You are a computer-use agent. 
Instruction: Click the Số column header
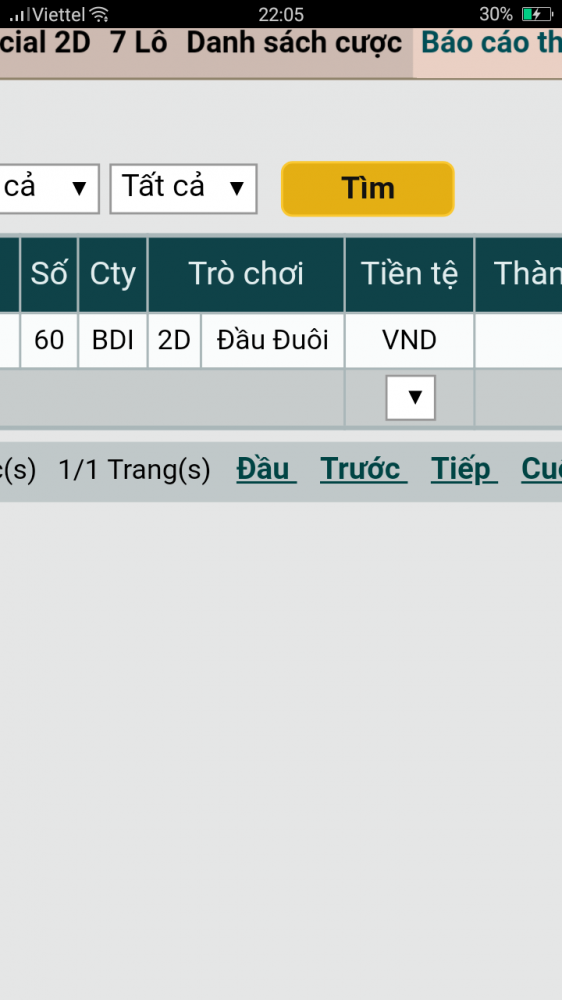click(x=49, y=274)
